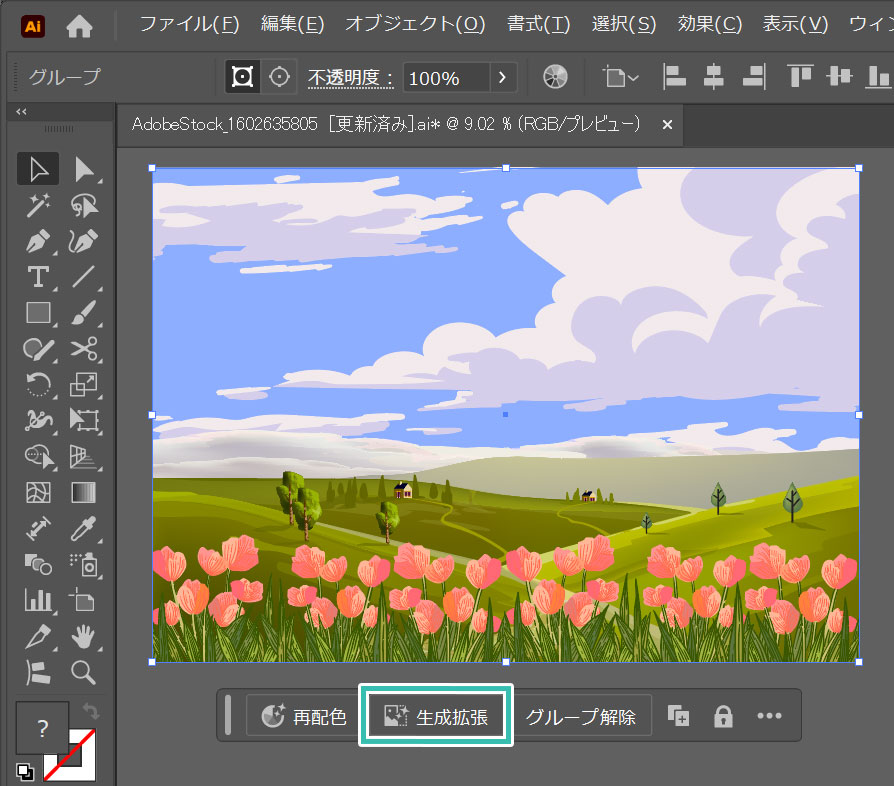The width and height of the screenshot is (894, 786).
Task: Open the 効果(C) menu
Action: pyautogui.click(x=709, y=24)
